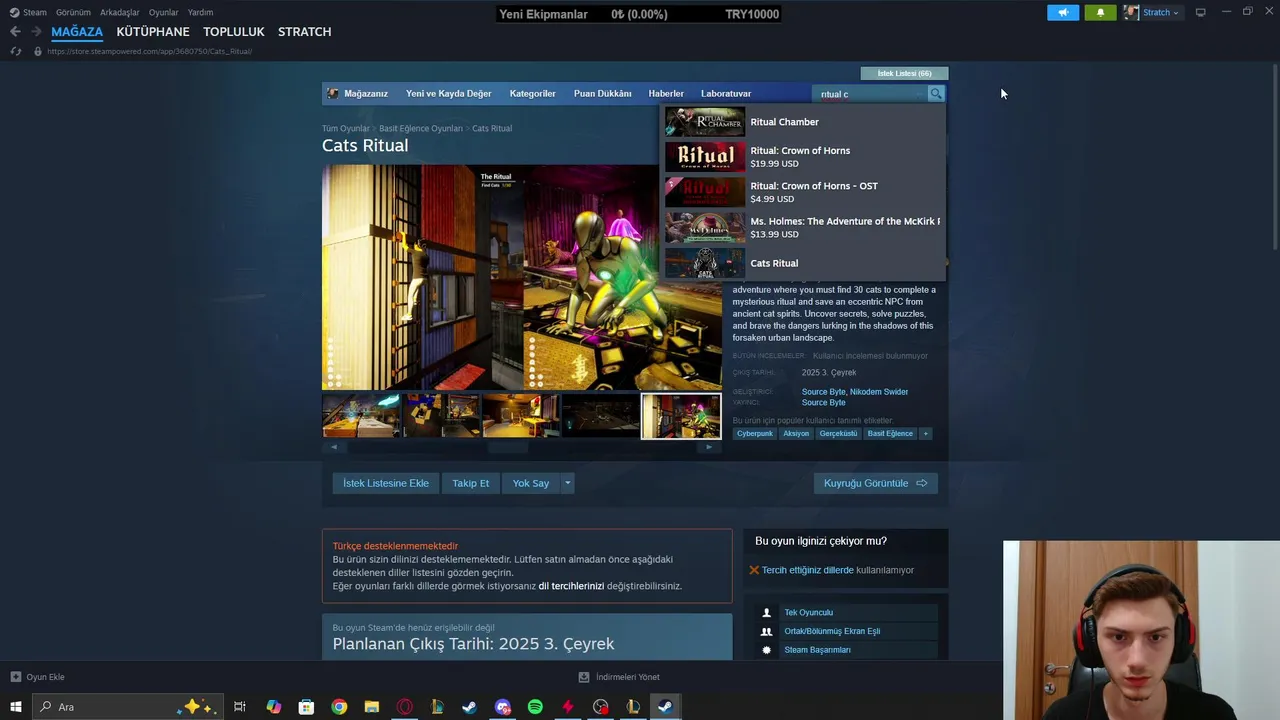Select the third screenshot thumbnail
This screenshot has height=720, width=1280.
click(x=521, y=416)
